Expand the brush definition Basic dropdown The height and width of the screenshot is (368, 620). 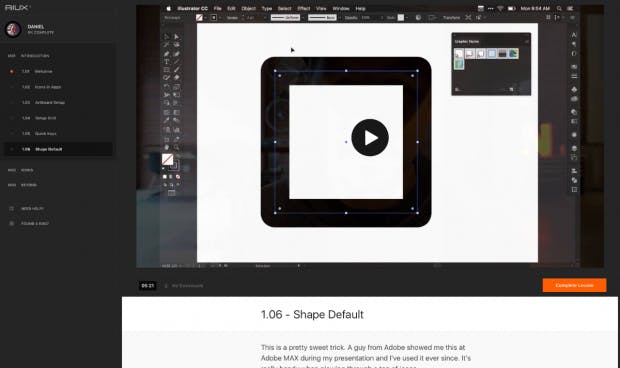[x=322, y=18]
